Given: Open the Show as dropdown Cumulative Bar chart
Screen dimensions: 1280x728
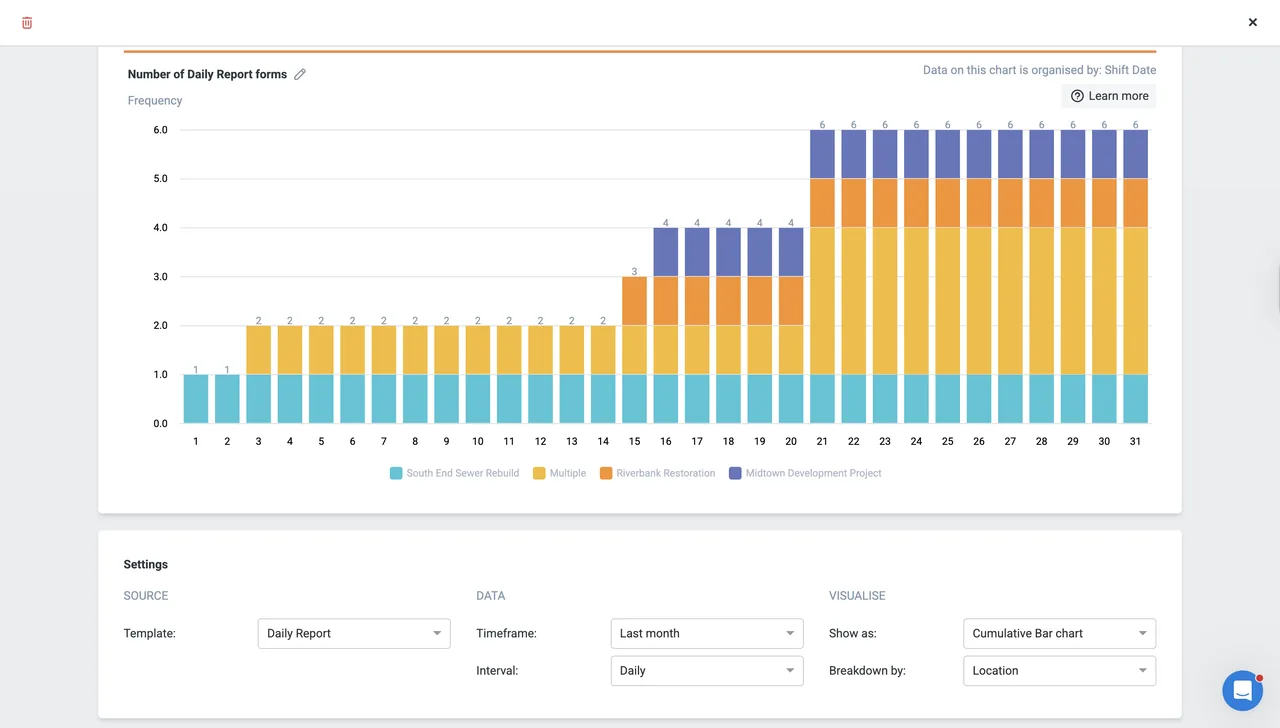Looking at the screenshot, I should (1059, 633).
